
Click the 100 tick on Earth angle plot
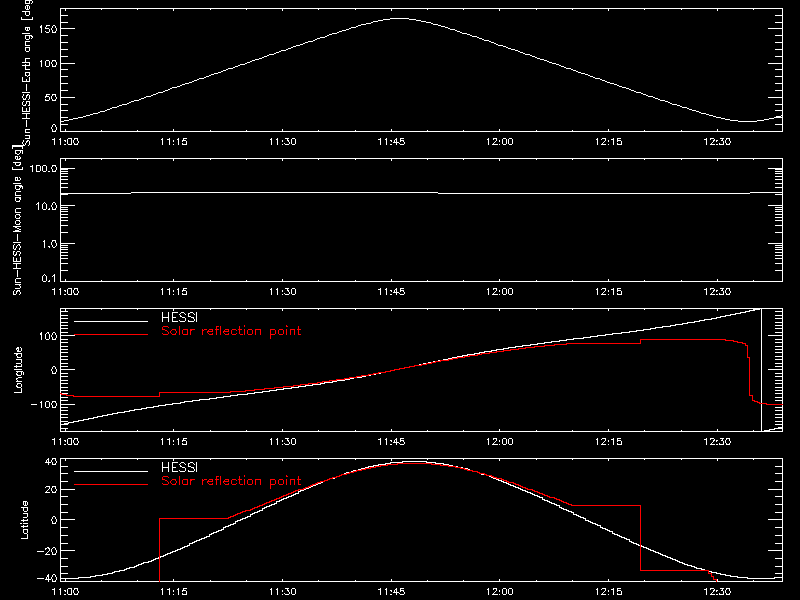pyautogui.click(x=48, y=63)
